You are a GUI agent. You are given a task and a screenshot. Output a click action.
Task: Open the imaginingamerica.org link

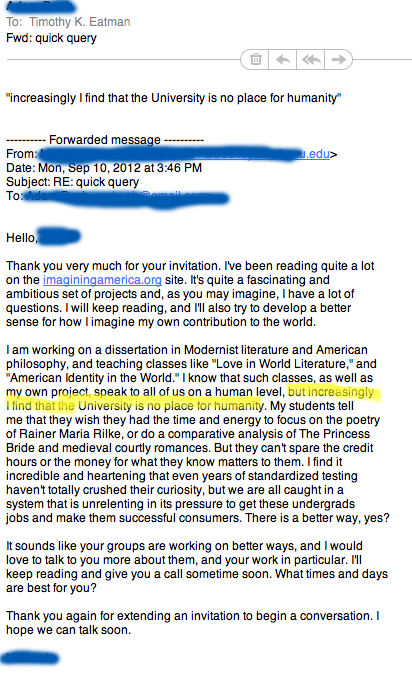click(x=102, y=280)
